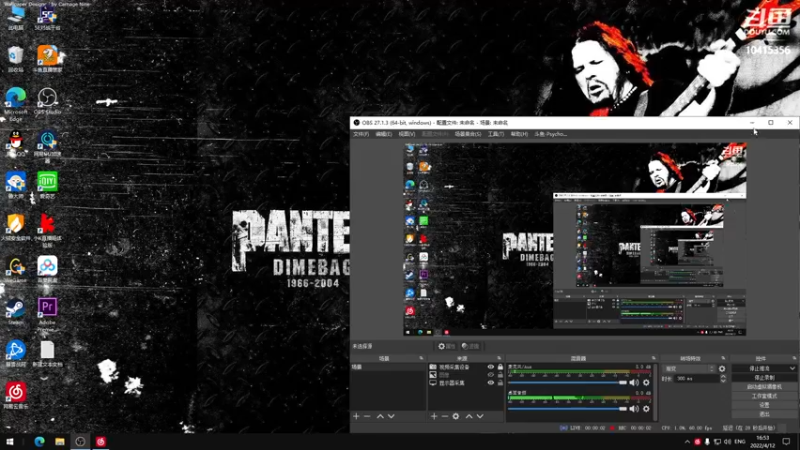The image size is (800, 450).
Task: Open desktop audio channel settings gear
Action: (646, 409)
